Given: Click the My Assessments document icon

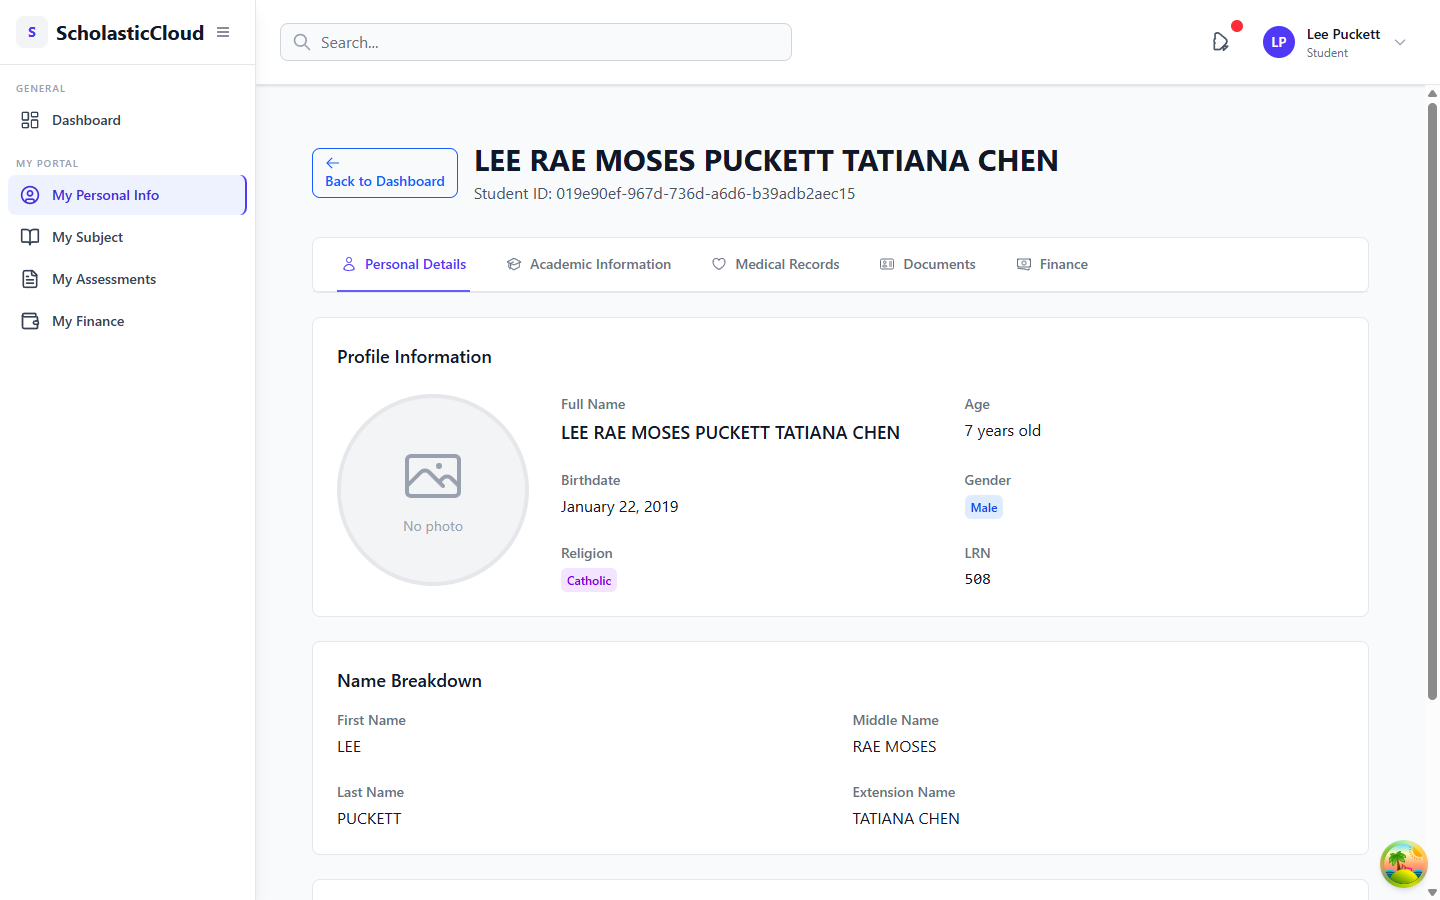Looking at the screenshot, I should coord(30,279).
